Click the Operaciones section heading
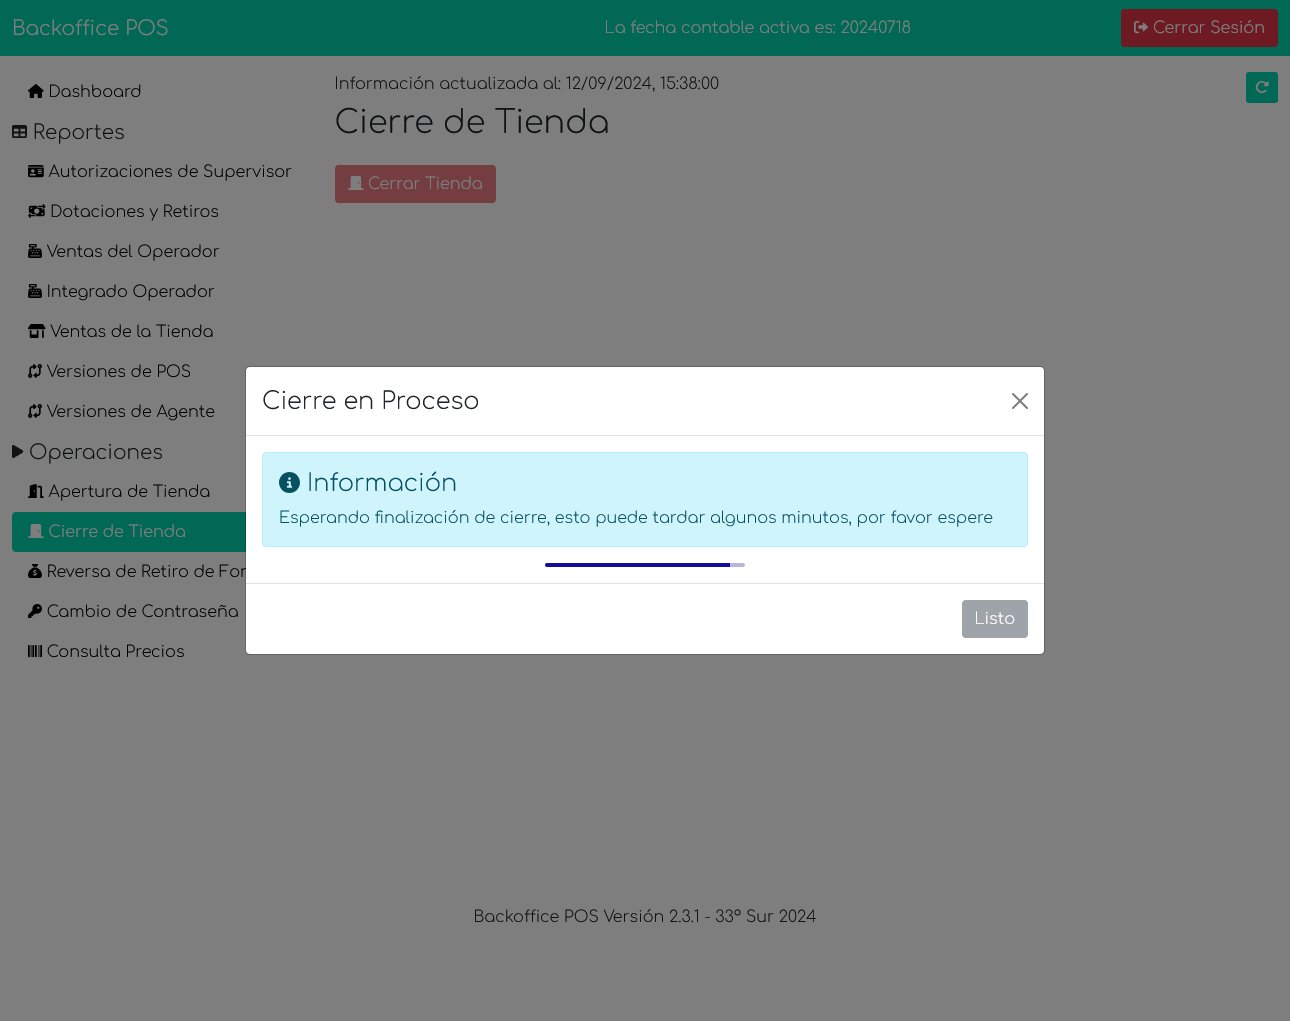The height and width of the screenshot is (1021, 1290). [x=96, y=452]
